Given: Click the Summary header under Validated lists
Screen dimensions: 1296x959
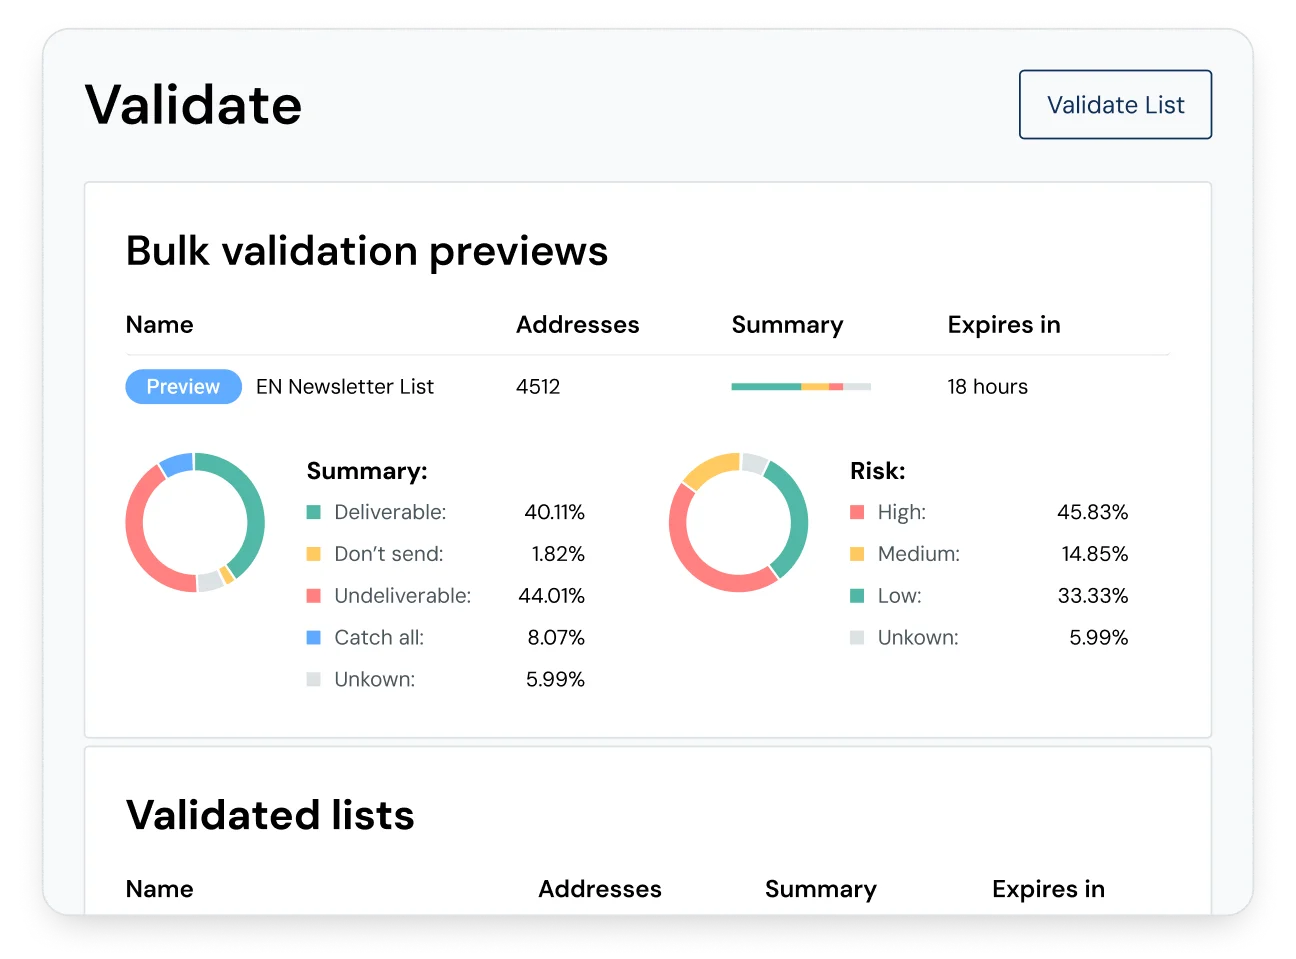Looking at the screenshot, I should 821,890.
